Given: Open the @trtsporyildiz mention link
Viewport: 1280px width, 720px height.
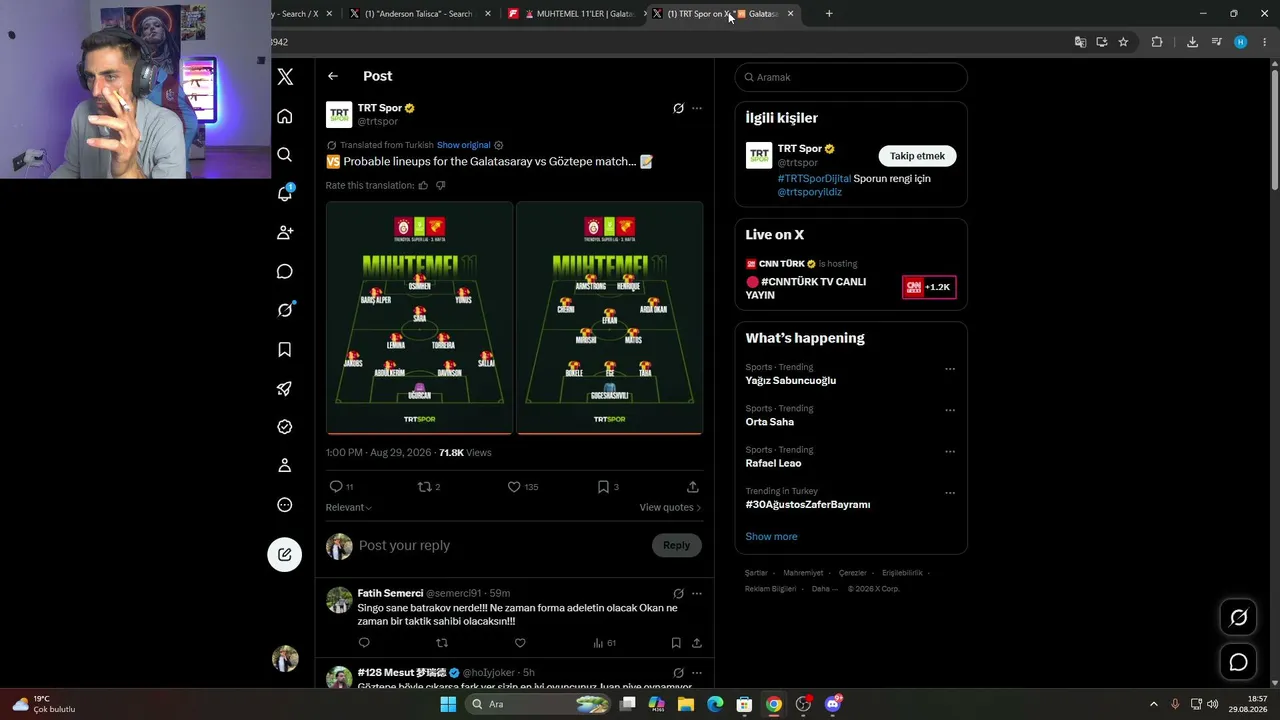Looking at the screenshot, I should [810, 192].
